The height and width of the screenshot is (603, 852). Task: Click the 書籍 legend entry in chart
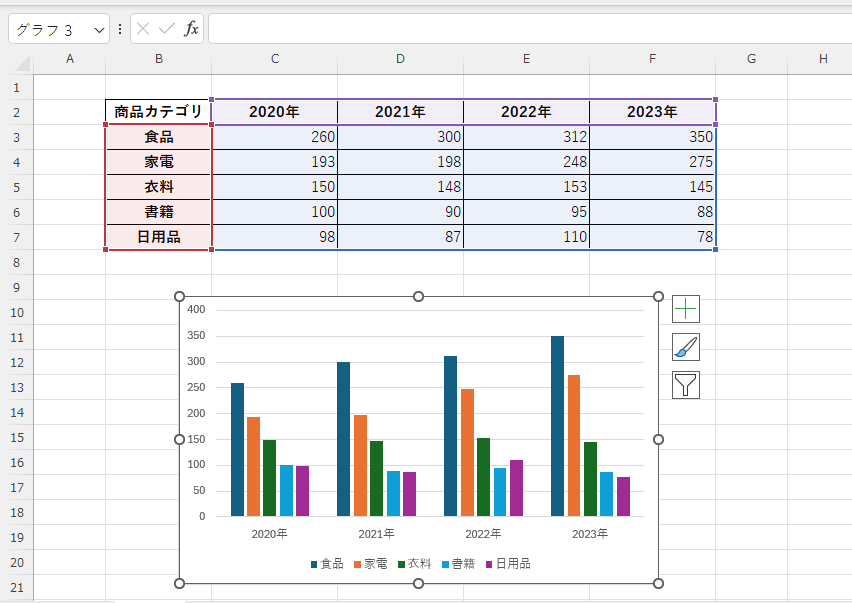(x=459, y=564)
